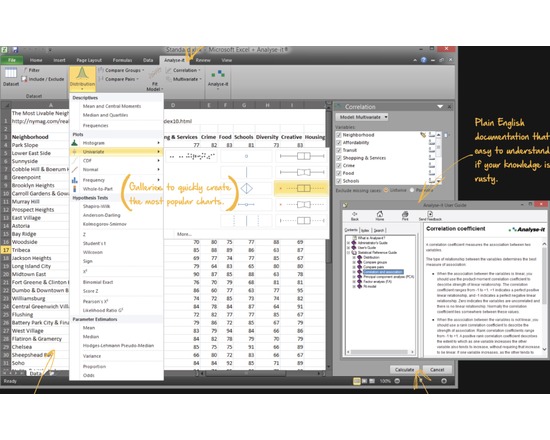Open the Model Multivariate dropdown
Image resolution: width=550 pixels, height=440 pixels.
tap(362, 117)
